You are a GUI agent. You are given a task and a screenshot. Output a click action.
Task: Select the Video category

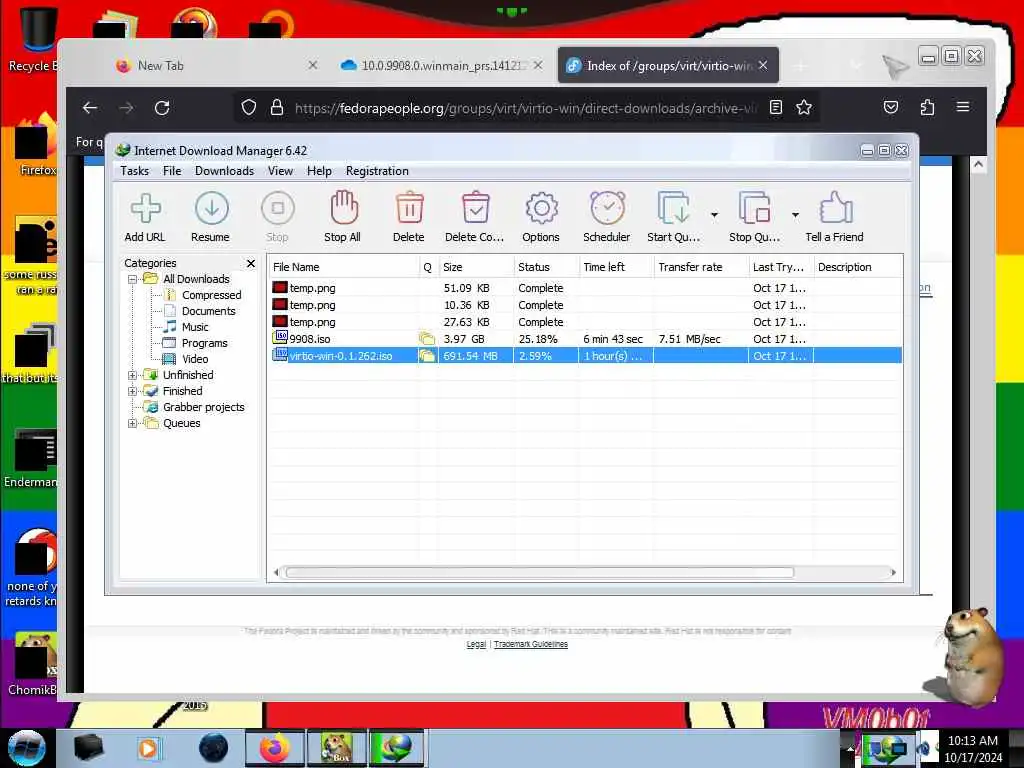coord(195,359)
